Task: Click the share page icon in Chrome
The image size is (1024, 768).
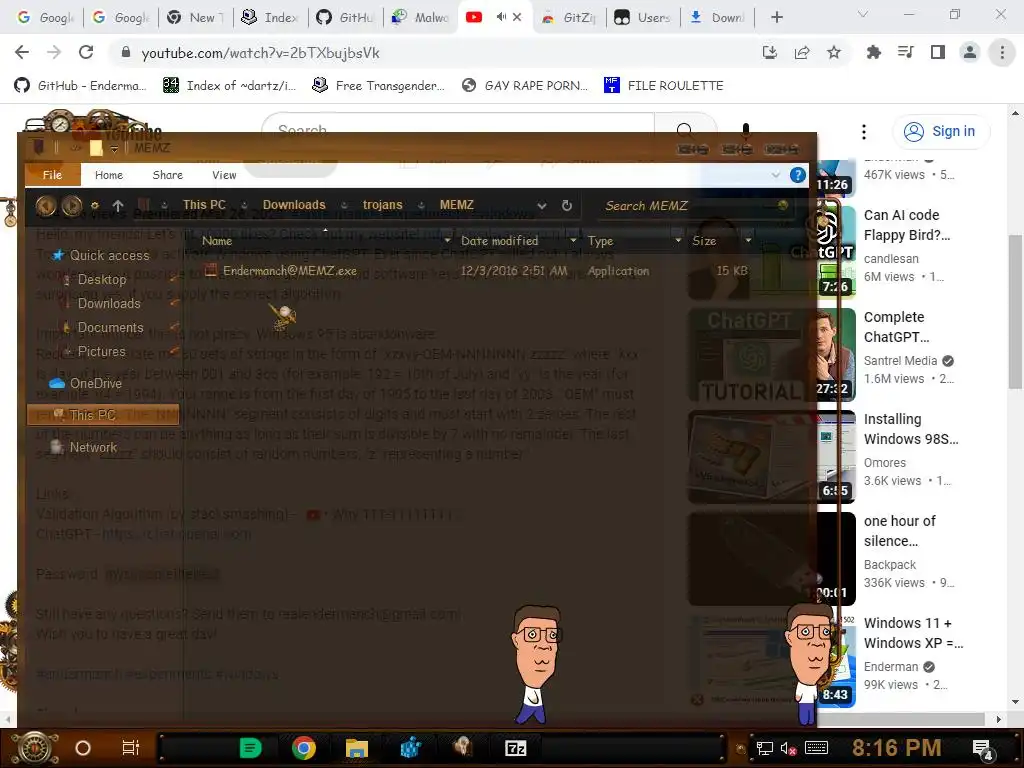Action: pos(802,52)
